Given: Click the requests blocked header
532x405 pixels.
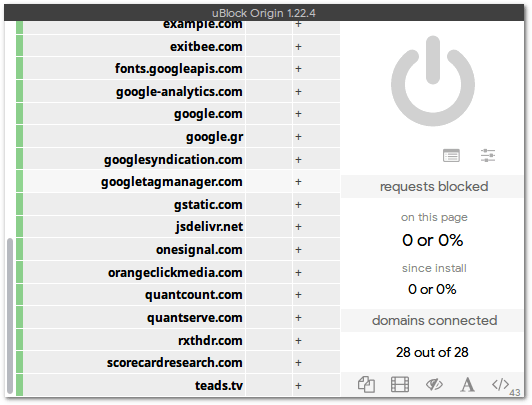Looking at the screenshot, I should (434, 187).
